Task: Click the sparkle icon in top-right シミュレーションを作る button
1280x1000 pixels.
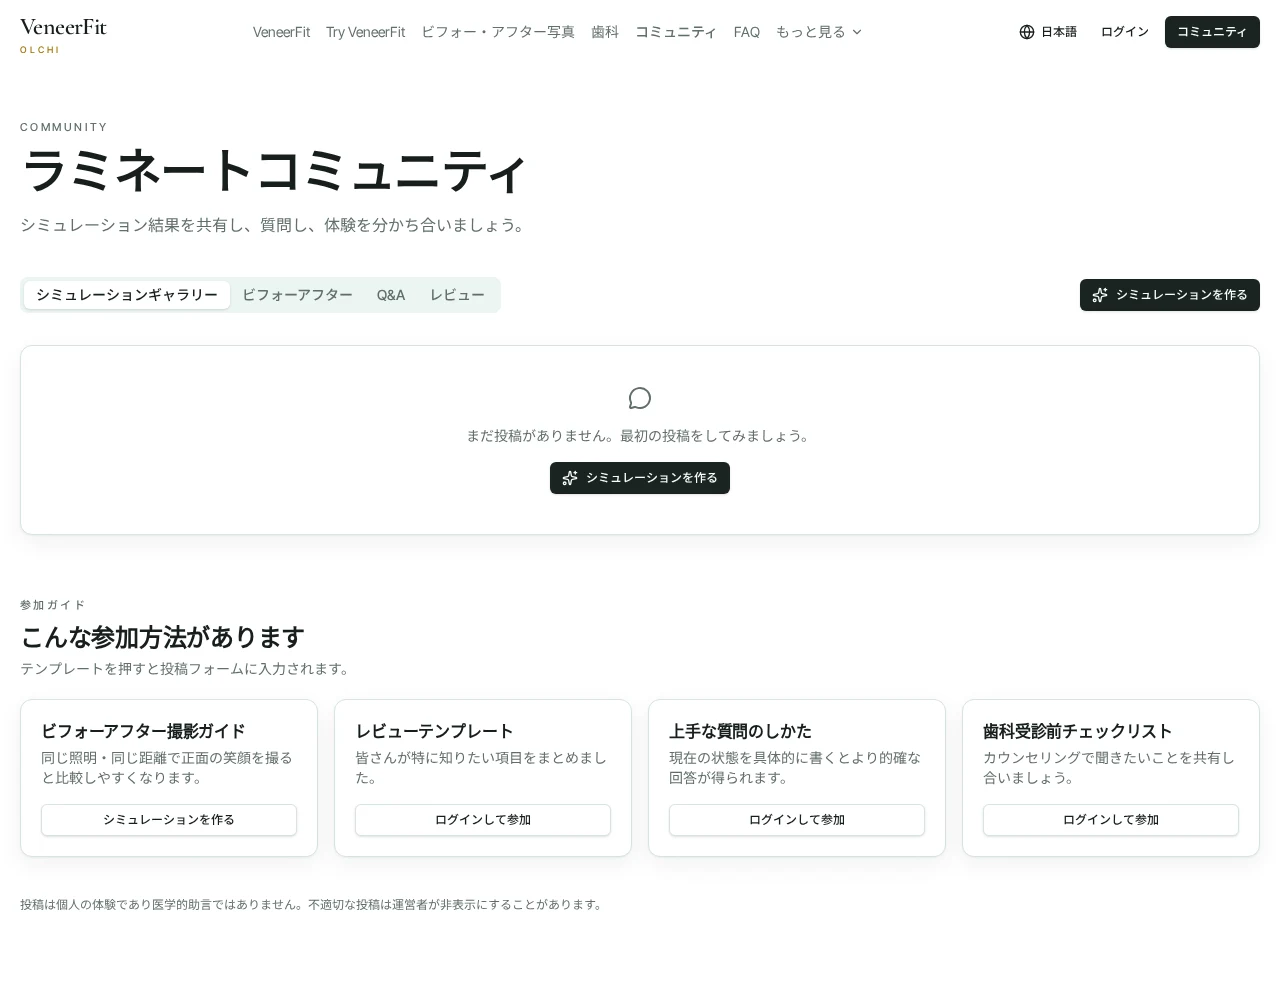Action: pos(1100,295)
